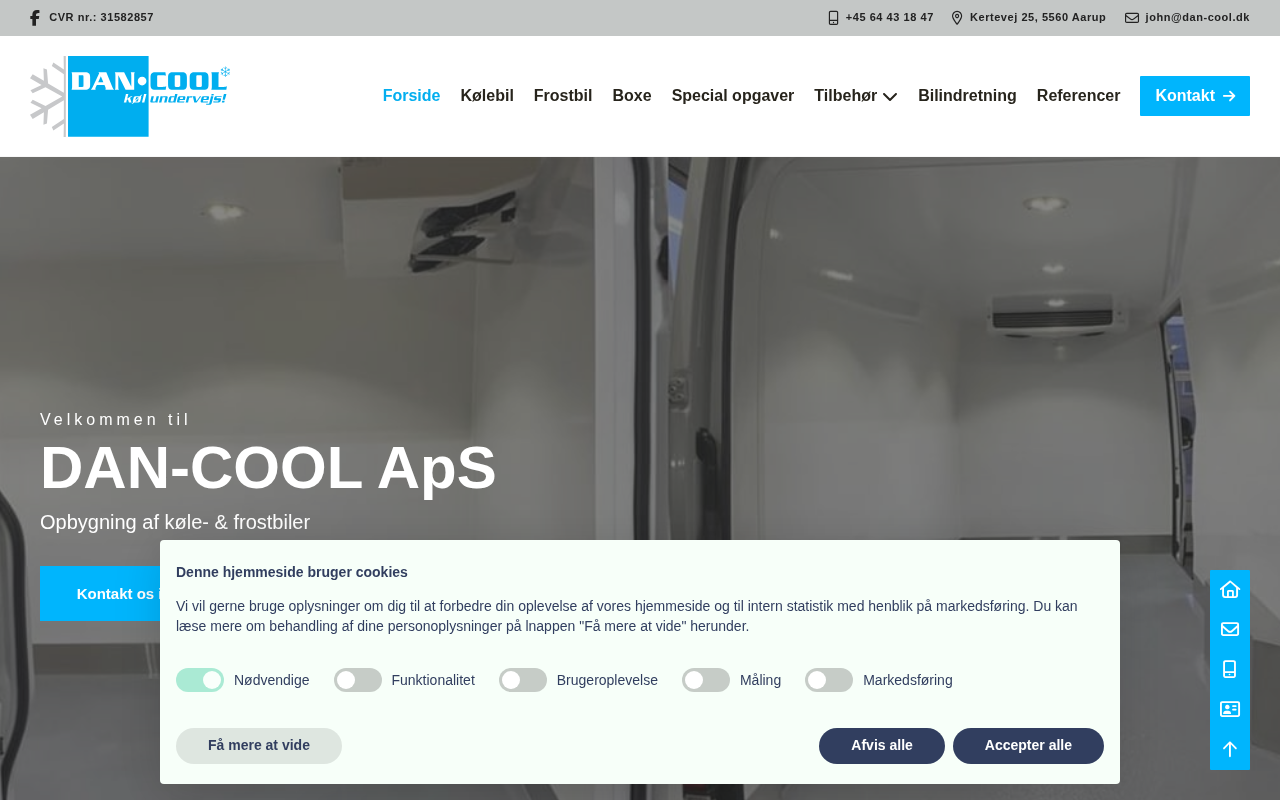This screenshot has height=800, width=1280.
Task: Click the scroll-to-top arrow icon
Action: pos(1230,749)
